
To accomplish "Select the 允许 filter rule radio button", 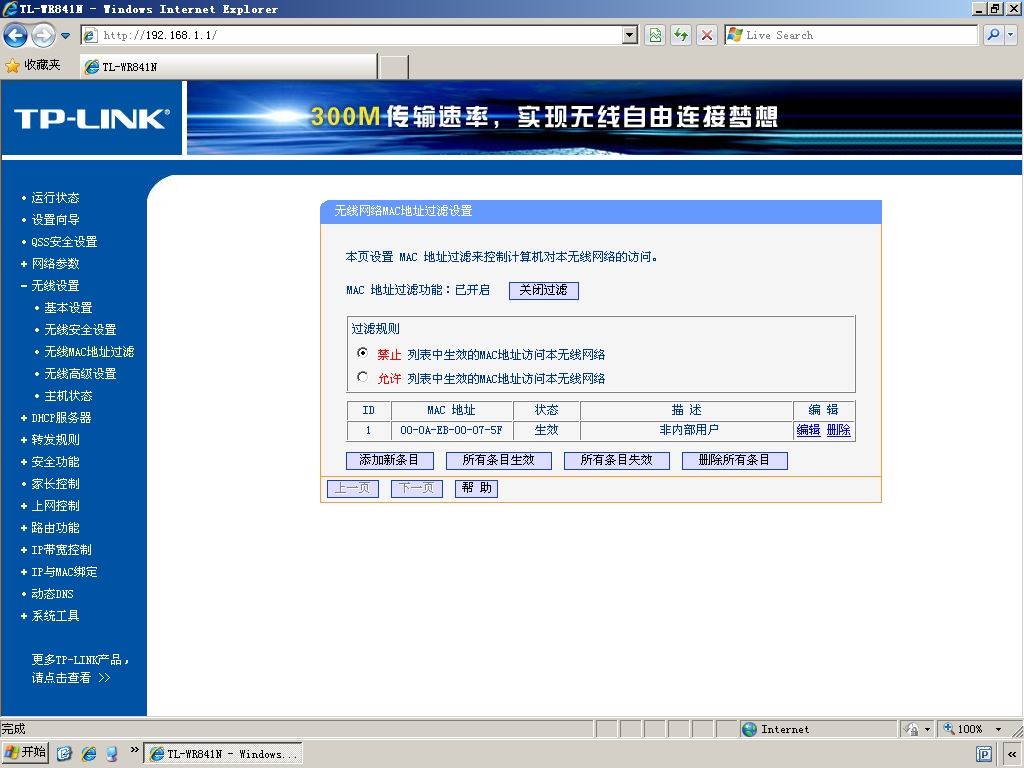I will pyautogui.click(x=362, y=377).
